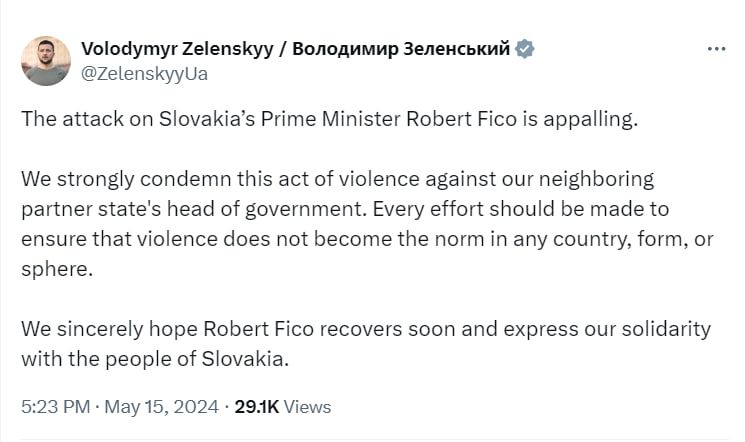Open the @ZelenskyyUa handle link

coord(144,72)
